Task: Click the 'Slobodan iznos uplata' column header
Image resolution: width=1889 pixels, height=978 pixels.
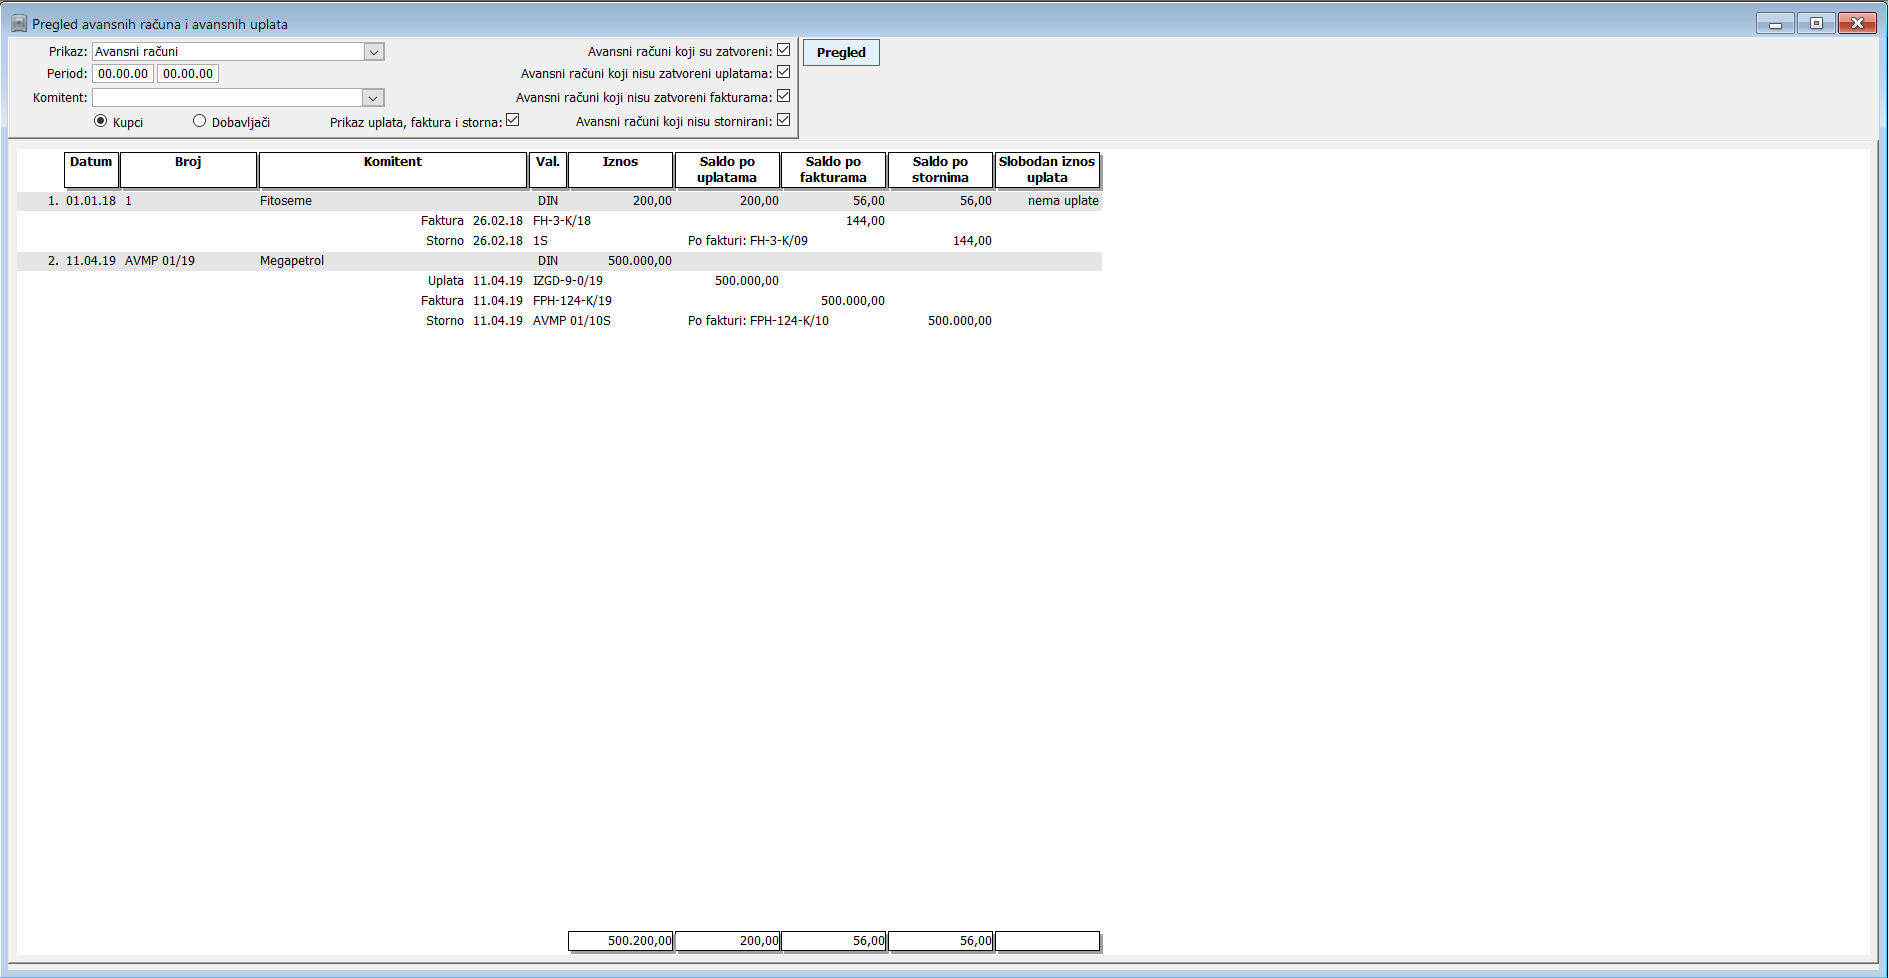Action: (x=1047, y=169)
